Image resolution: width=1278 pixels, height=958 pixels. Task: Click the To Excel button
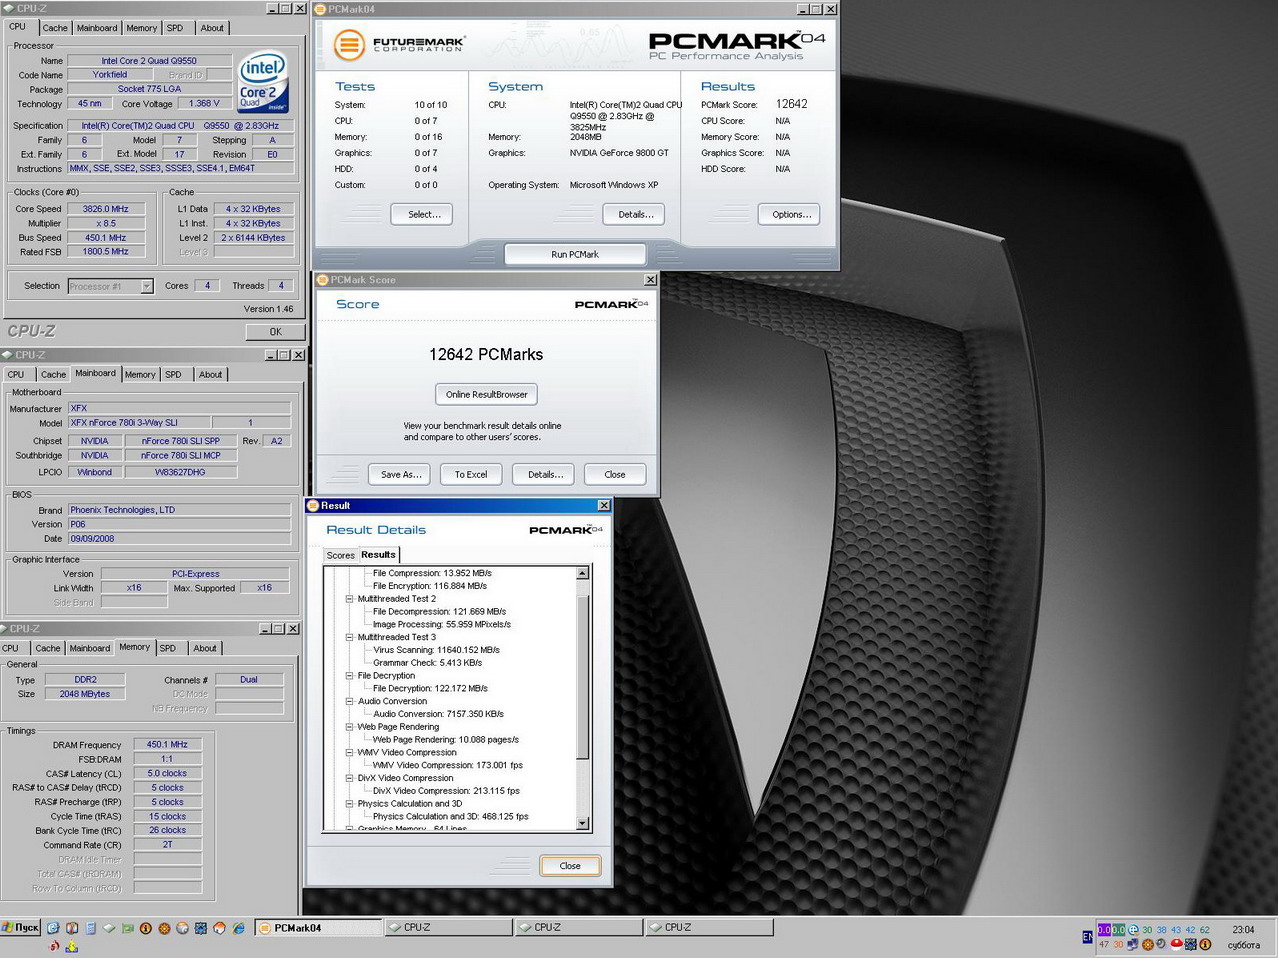(471, 475)
